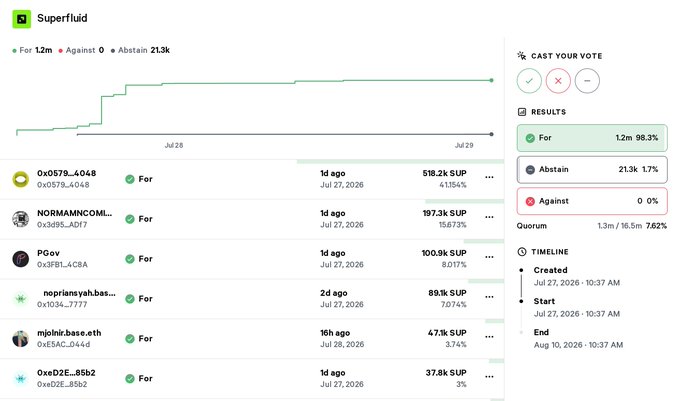Click the Jul 29 chart axis label
Viewport: 680px width, 401px height.
pyautogui.click(x=464, y=145)
